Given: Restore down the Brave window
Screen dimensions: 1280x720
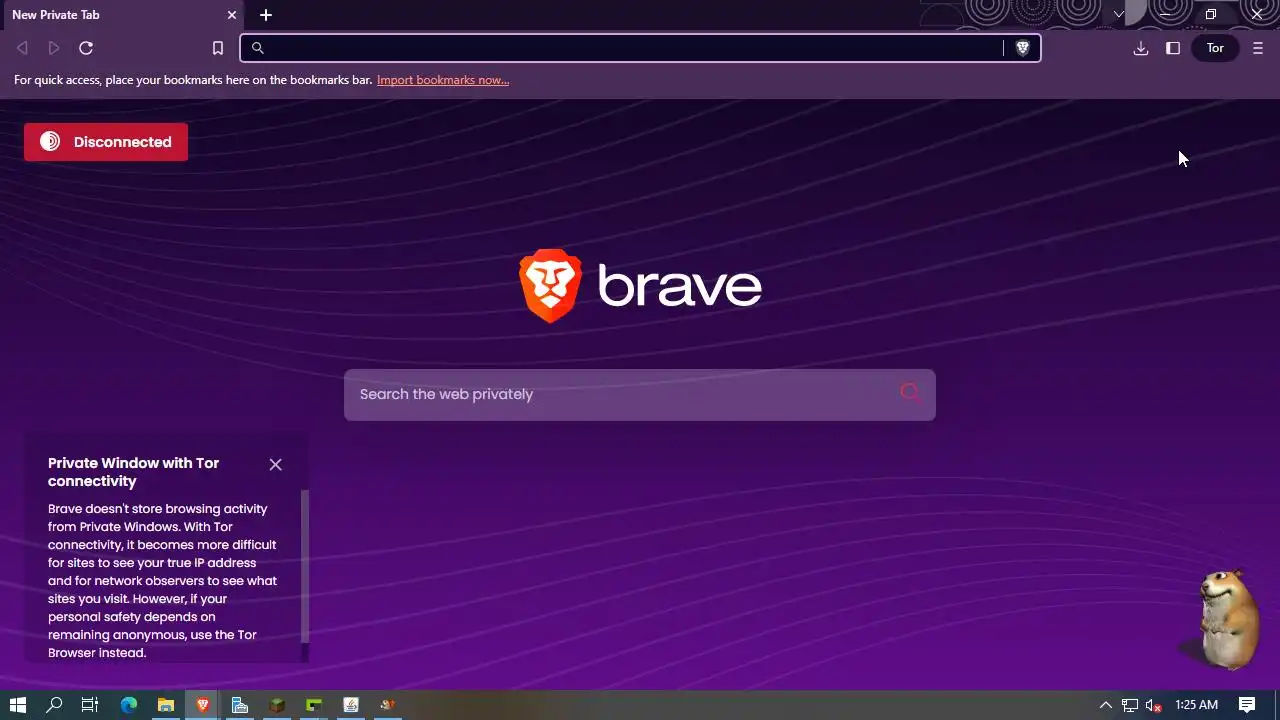Looking at the screenshot, I should (x=1211, y=14).
